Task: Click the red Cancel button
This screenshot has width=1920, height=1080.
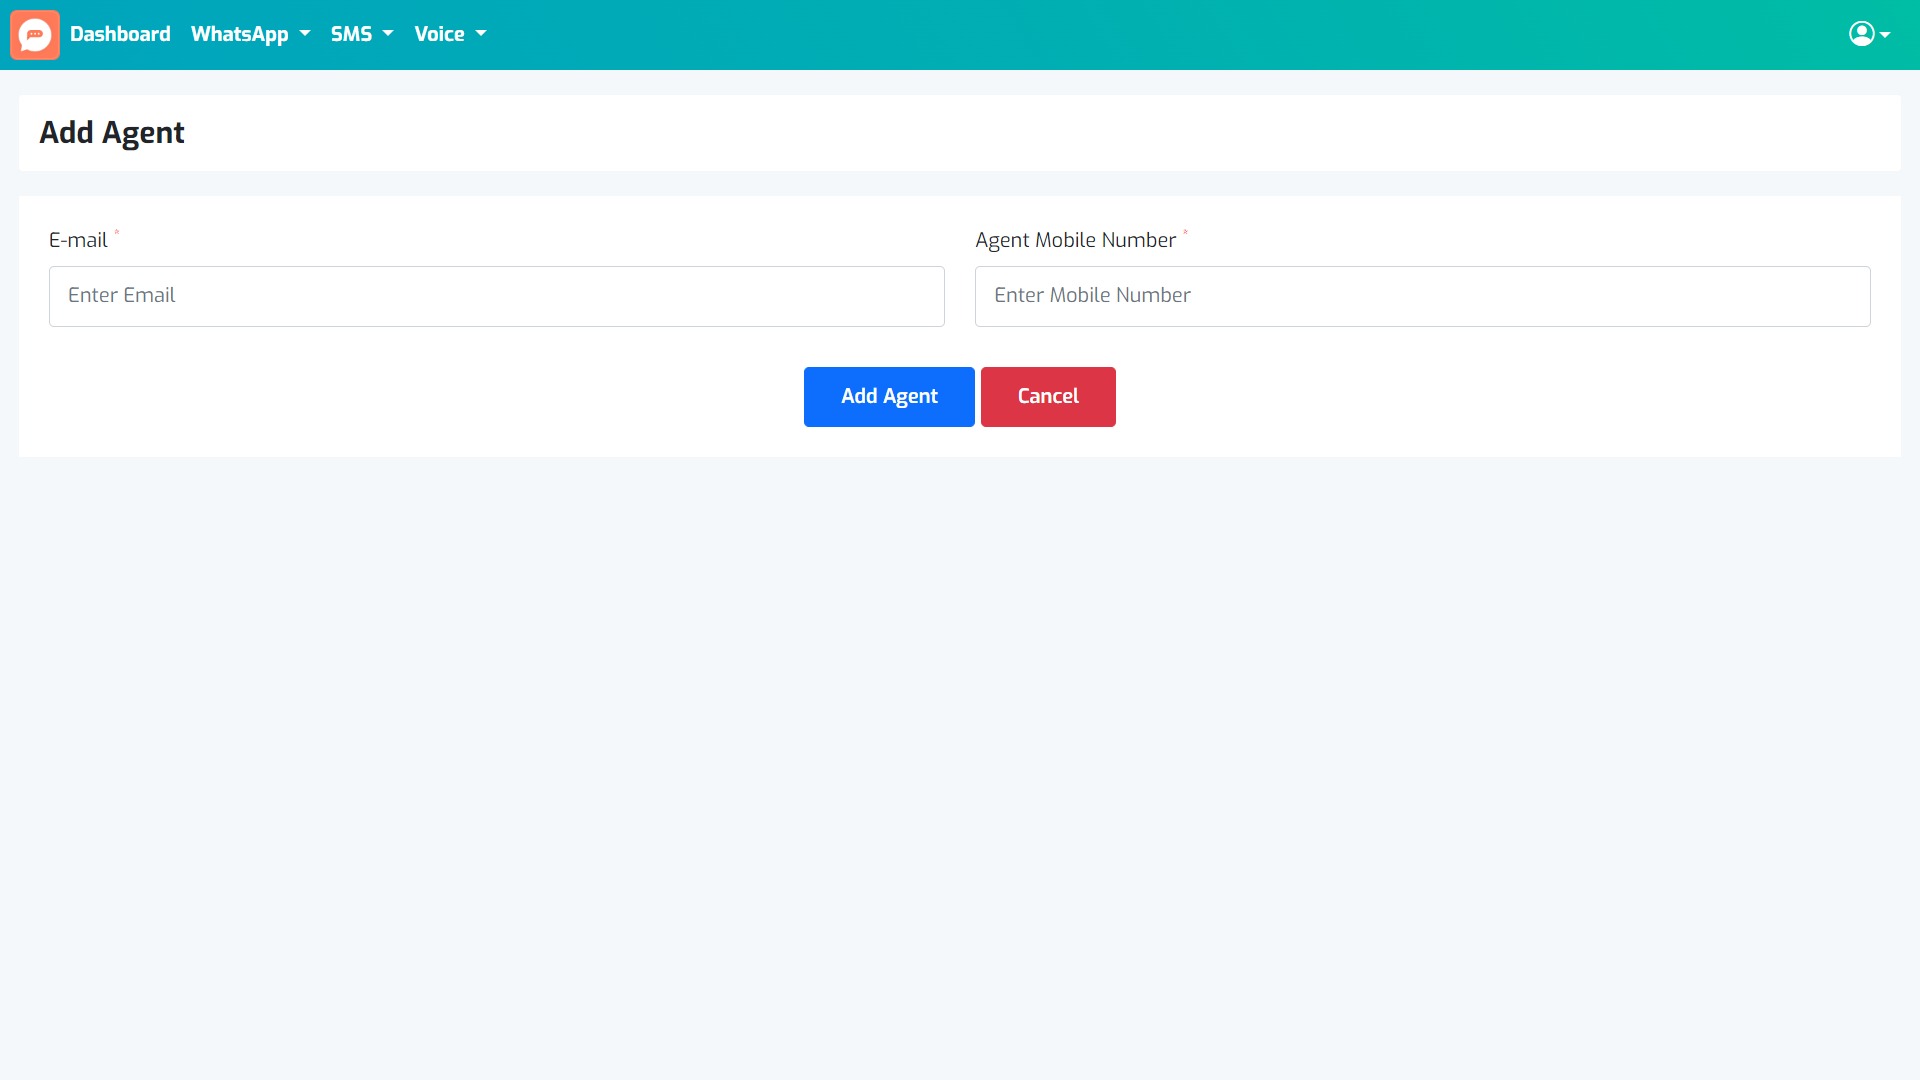Action: click(1048, 397)
